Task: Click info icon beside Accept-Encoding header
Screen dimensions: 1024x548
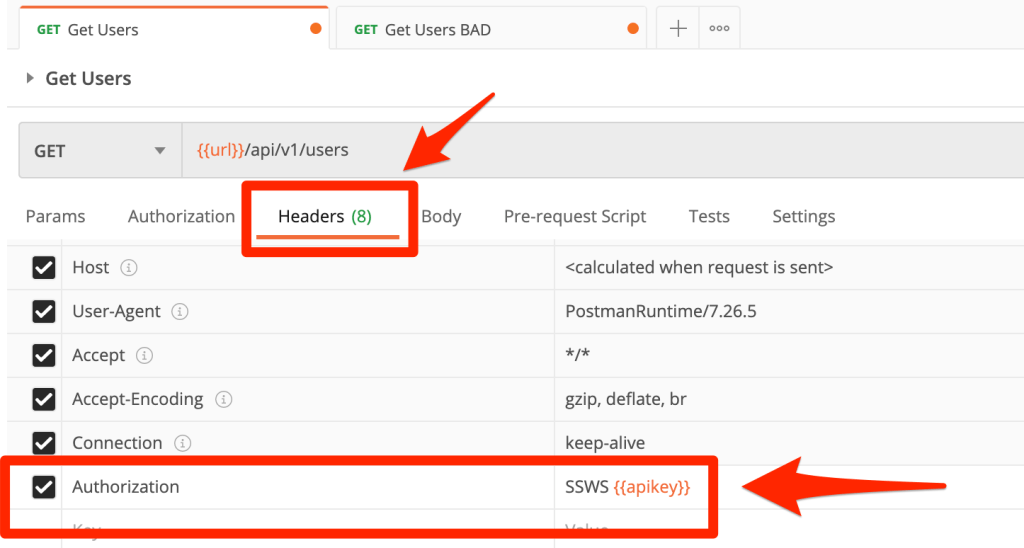Action: (223, 400)
